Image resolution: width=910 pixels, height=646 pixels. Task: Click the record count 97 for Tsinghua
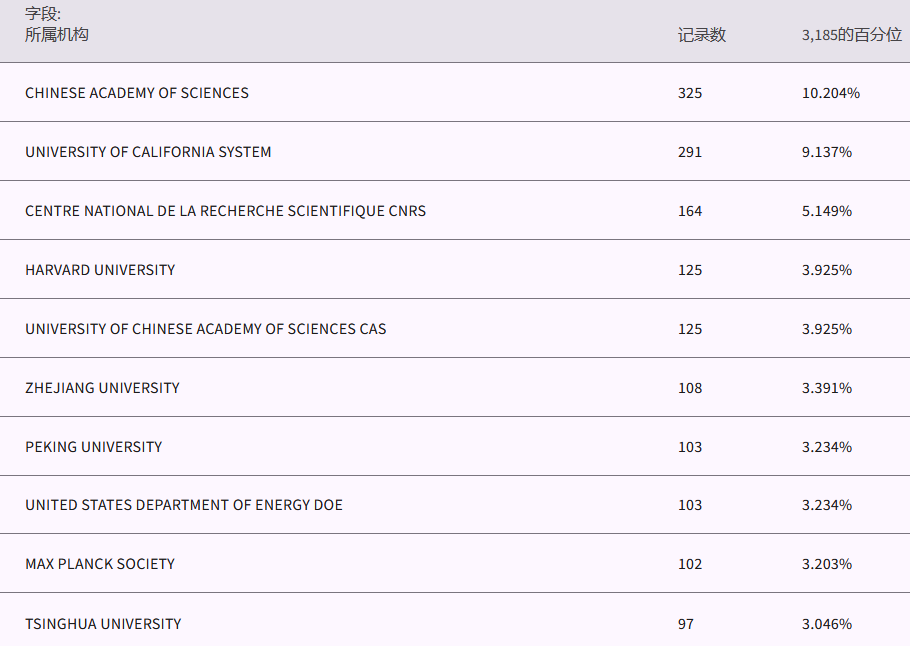685,624
